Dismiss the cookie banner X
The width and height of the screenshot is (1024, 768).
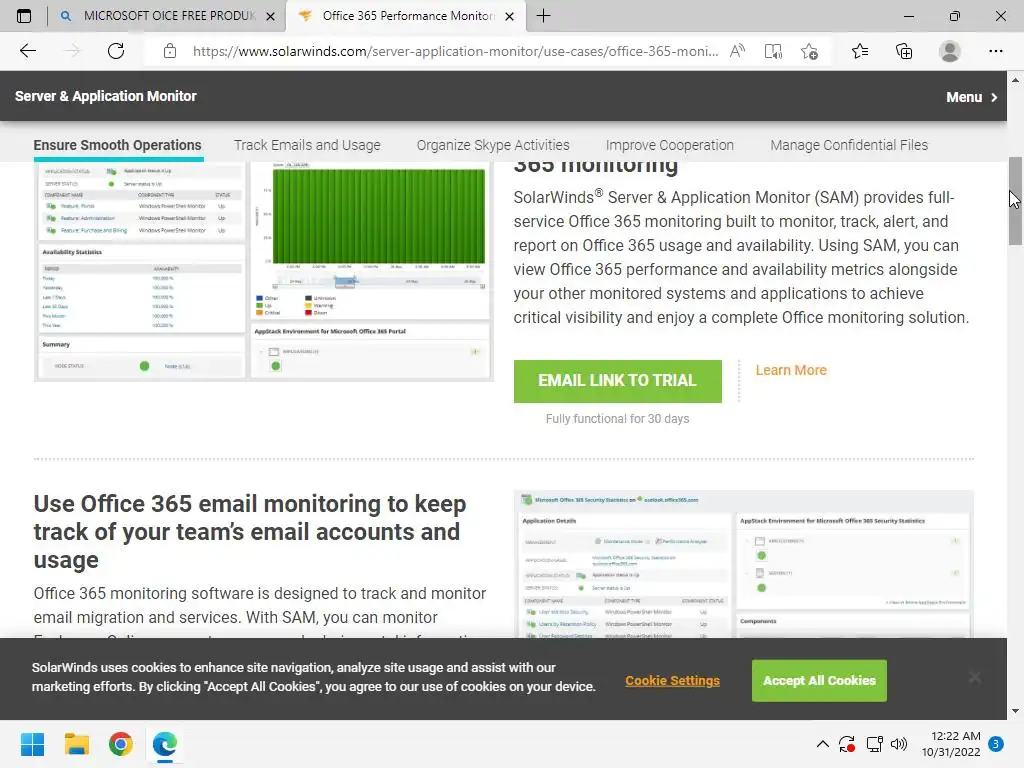click(x=974, y=677)
